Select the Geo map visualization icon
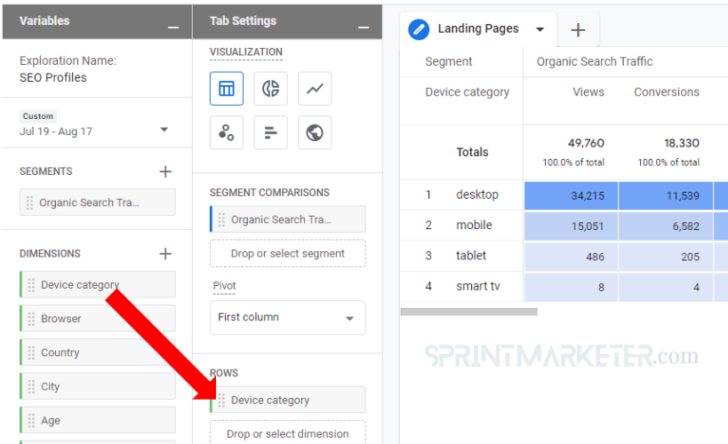 click(314, 132)
